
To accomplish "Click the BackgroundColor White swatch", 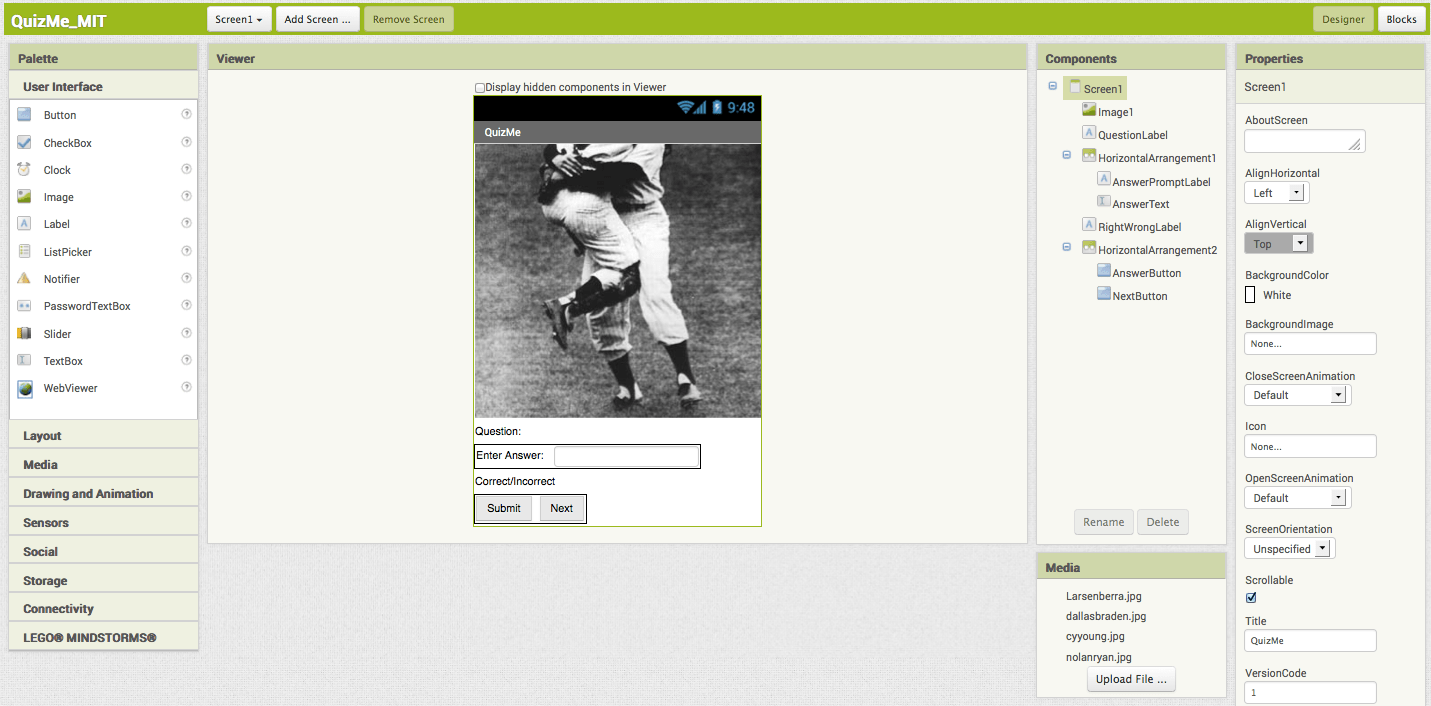I will [1250, 295].
